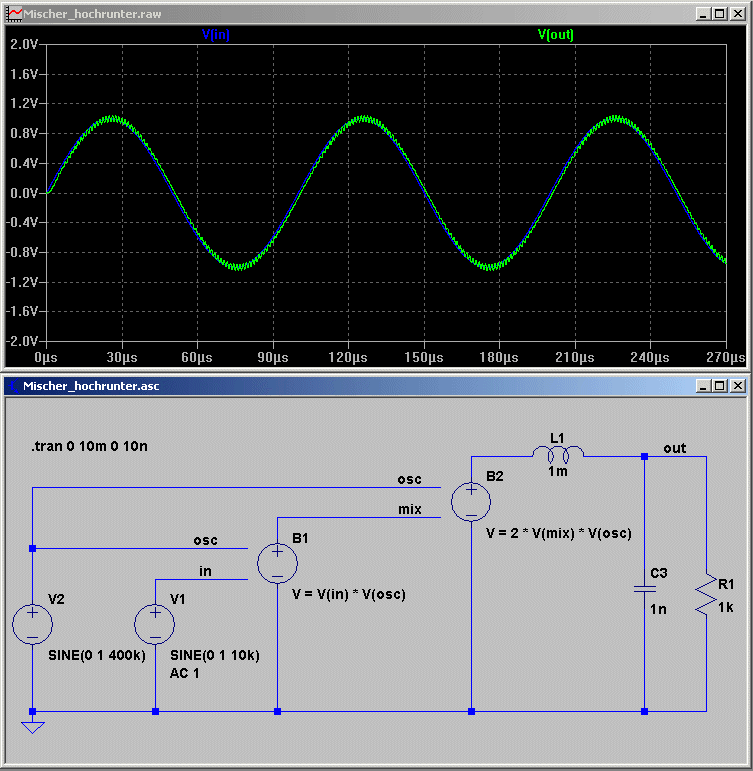The height and width of the screenshot is (771, 753).
Task: Click the 180µs label on the time axis
Action: click(499, 357)
